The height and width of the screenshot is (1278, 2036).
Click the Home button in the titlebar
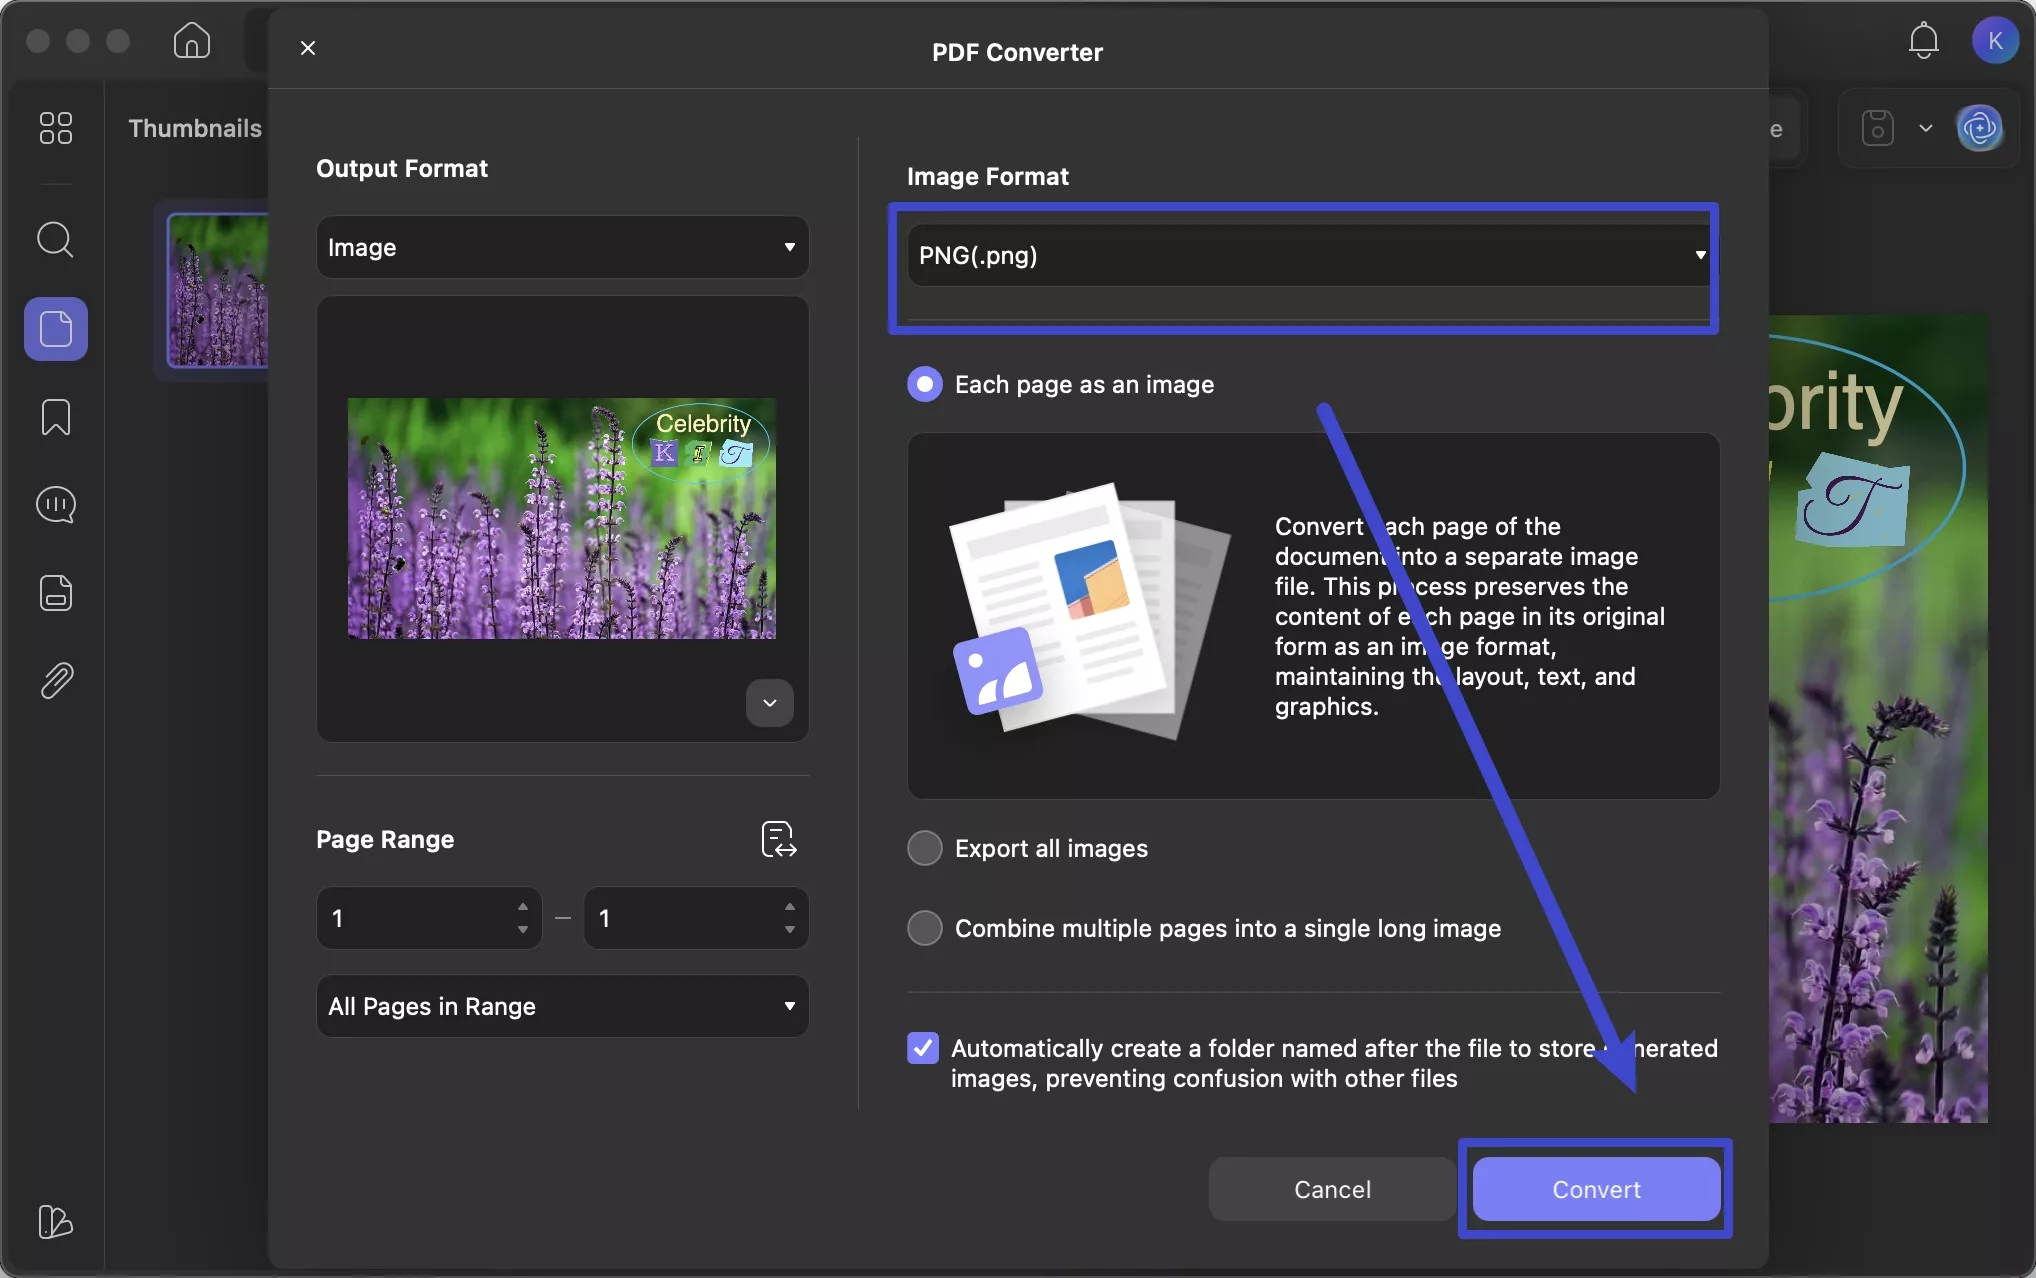click(190, 40)
